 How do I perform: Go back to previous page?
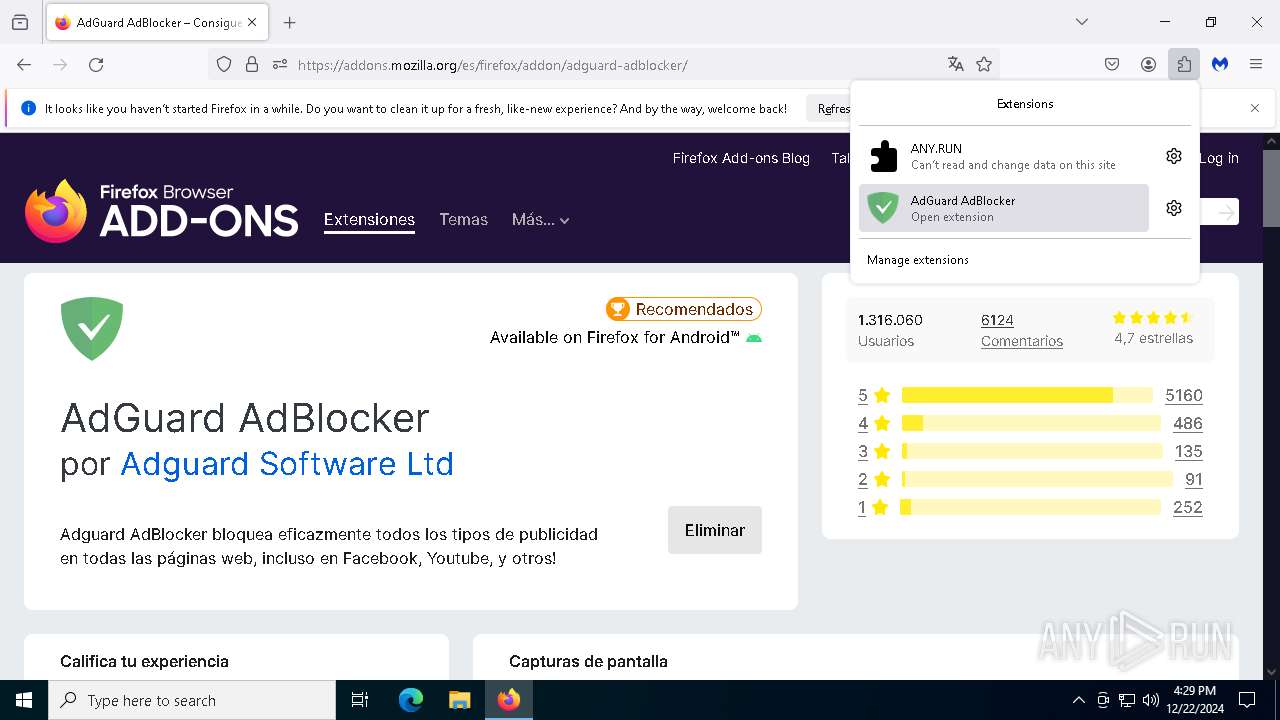(24, 64)
